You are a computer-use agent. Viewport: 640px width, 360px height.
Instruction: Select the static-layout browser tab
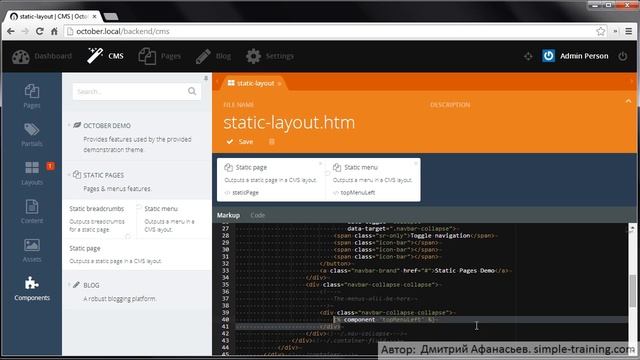tap(54, 16)
